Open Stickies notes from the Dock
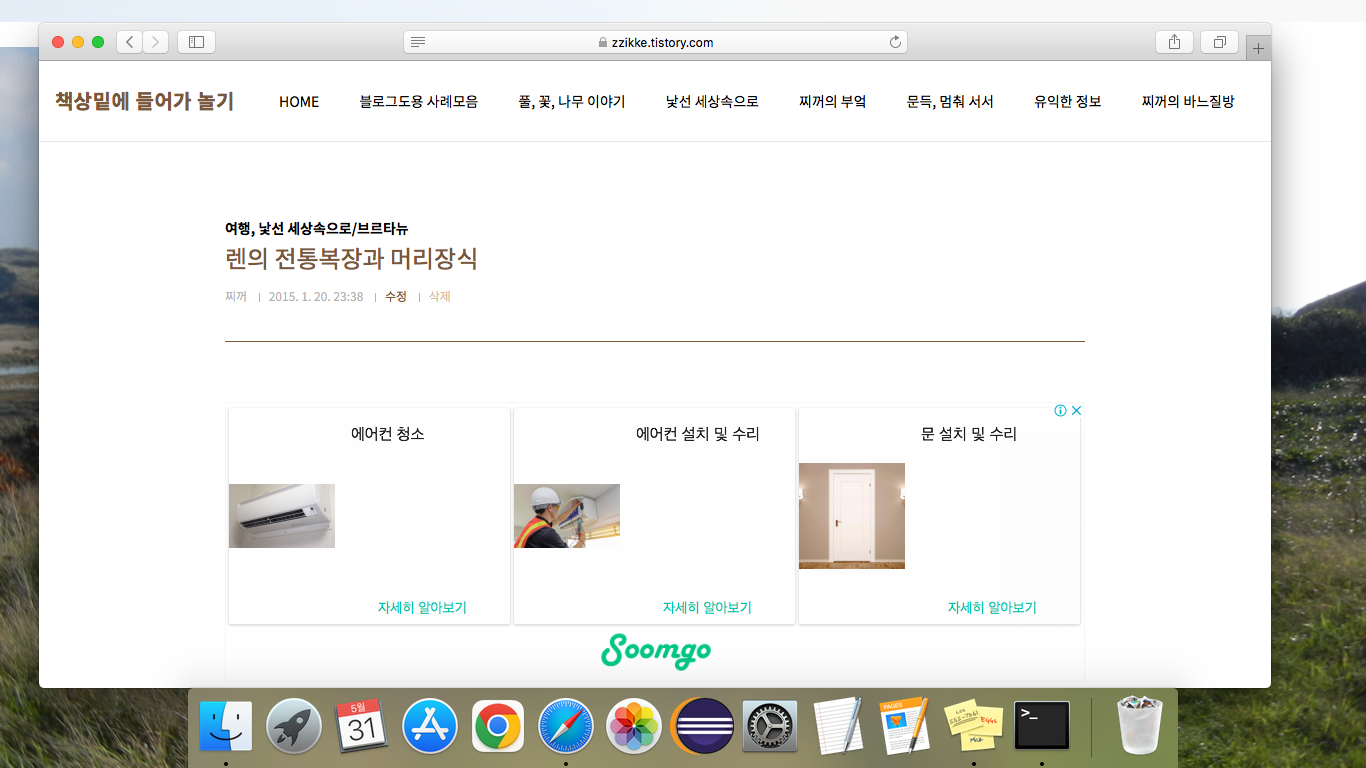 pyautogui.click(x=973, y=726)
